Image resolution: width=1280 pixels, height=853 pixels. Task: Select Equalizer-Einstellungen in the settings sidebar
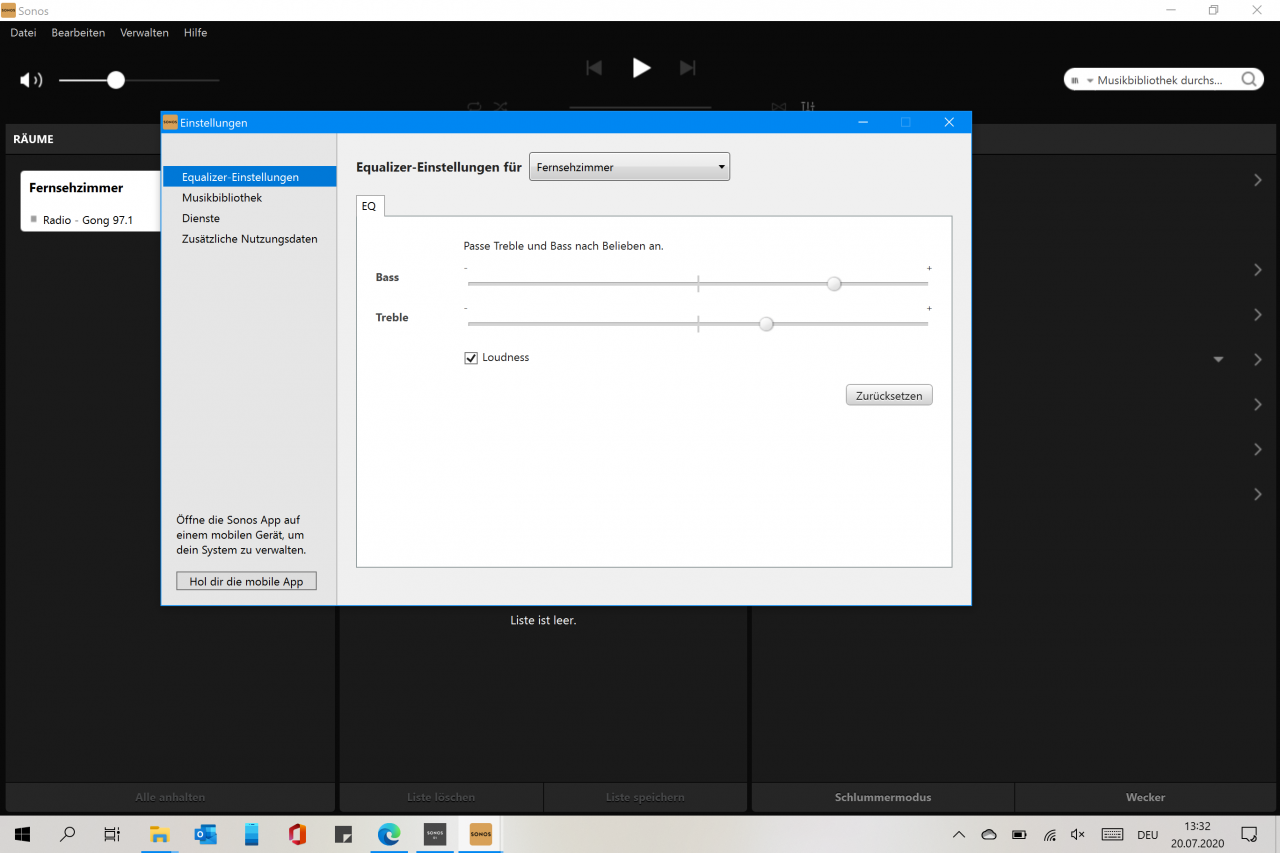[x=249, y=177]
